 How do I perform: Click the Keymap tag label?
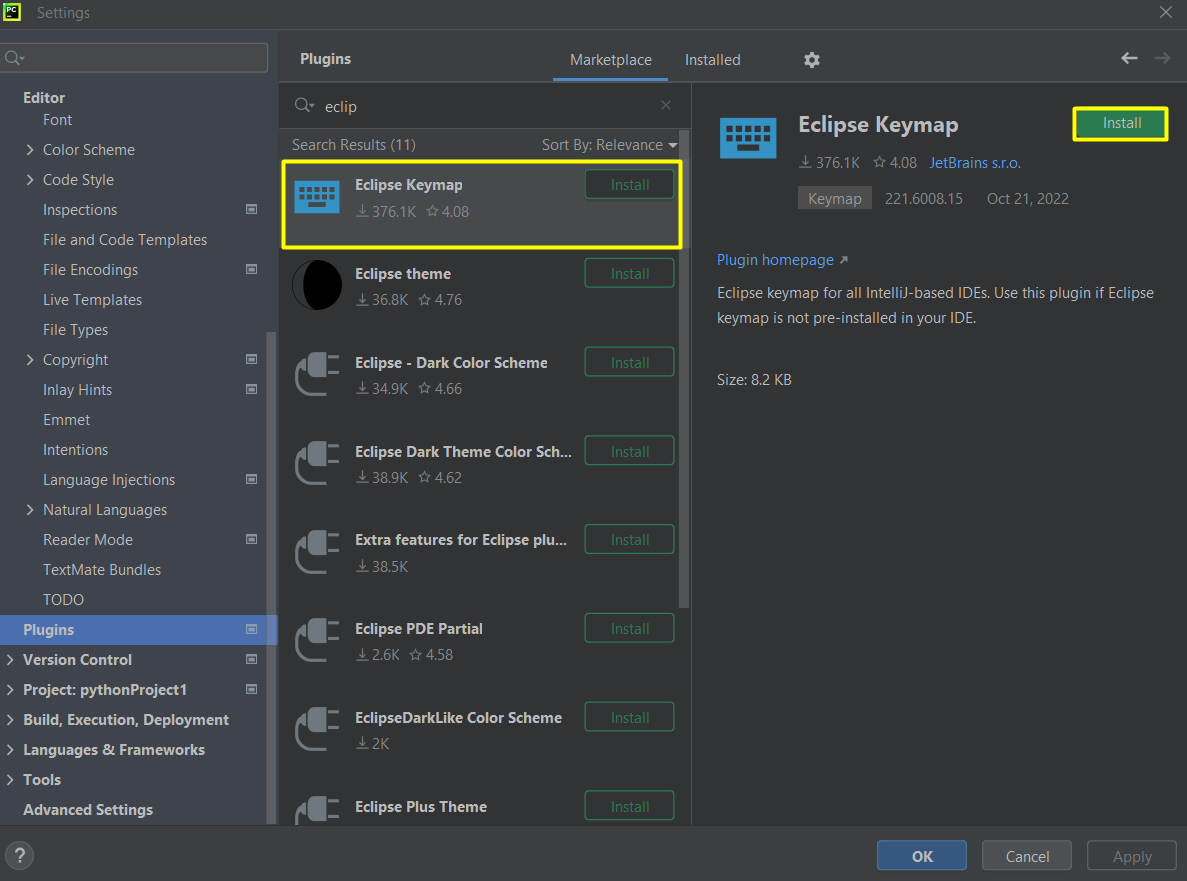[x=834, y=198]
